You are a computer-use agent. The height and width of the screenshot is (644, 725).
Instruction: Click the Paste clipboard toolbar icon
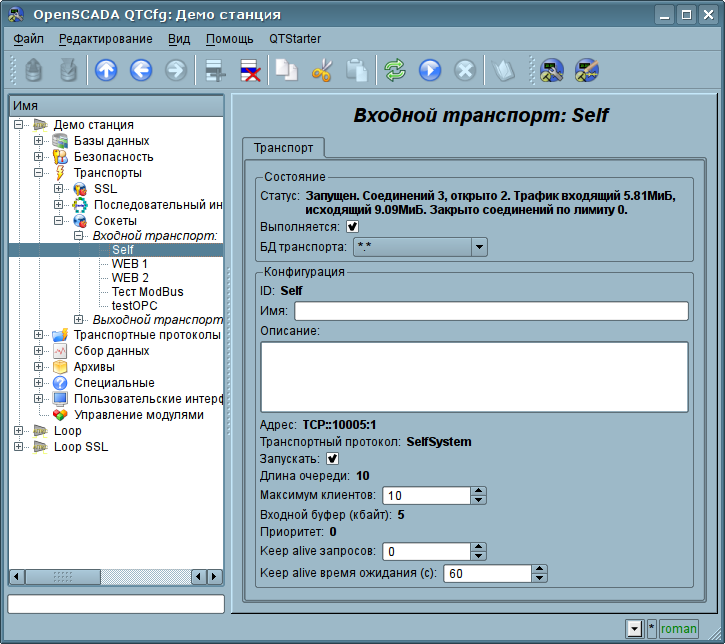click(356, 71)
